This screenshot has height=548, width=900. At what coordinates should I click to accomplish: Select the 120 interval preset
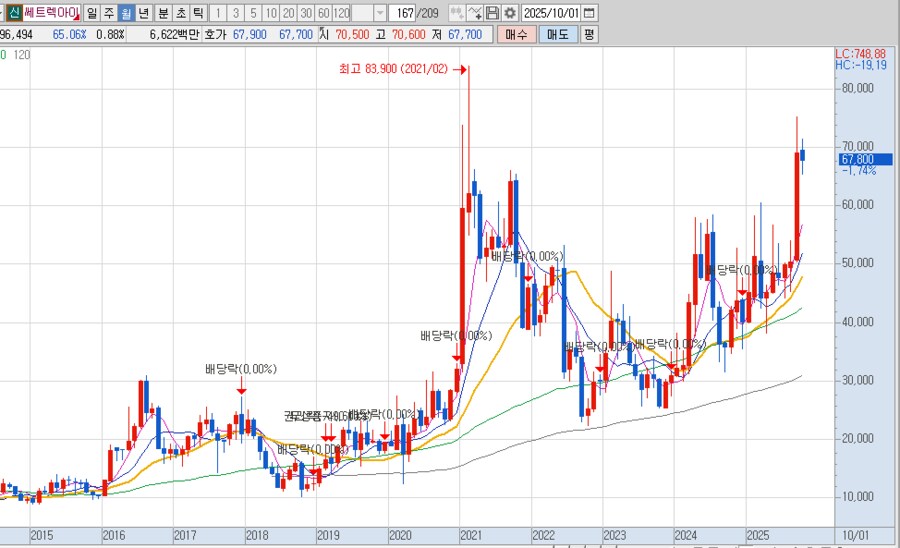(341, 13)
